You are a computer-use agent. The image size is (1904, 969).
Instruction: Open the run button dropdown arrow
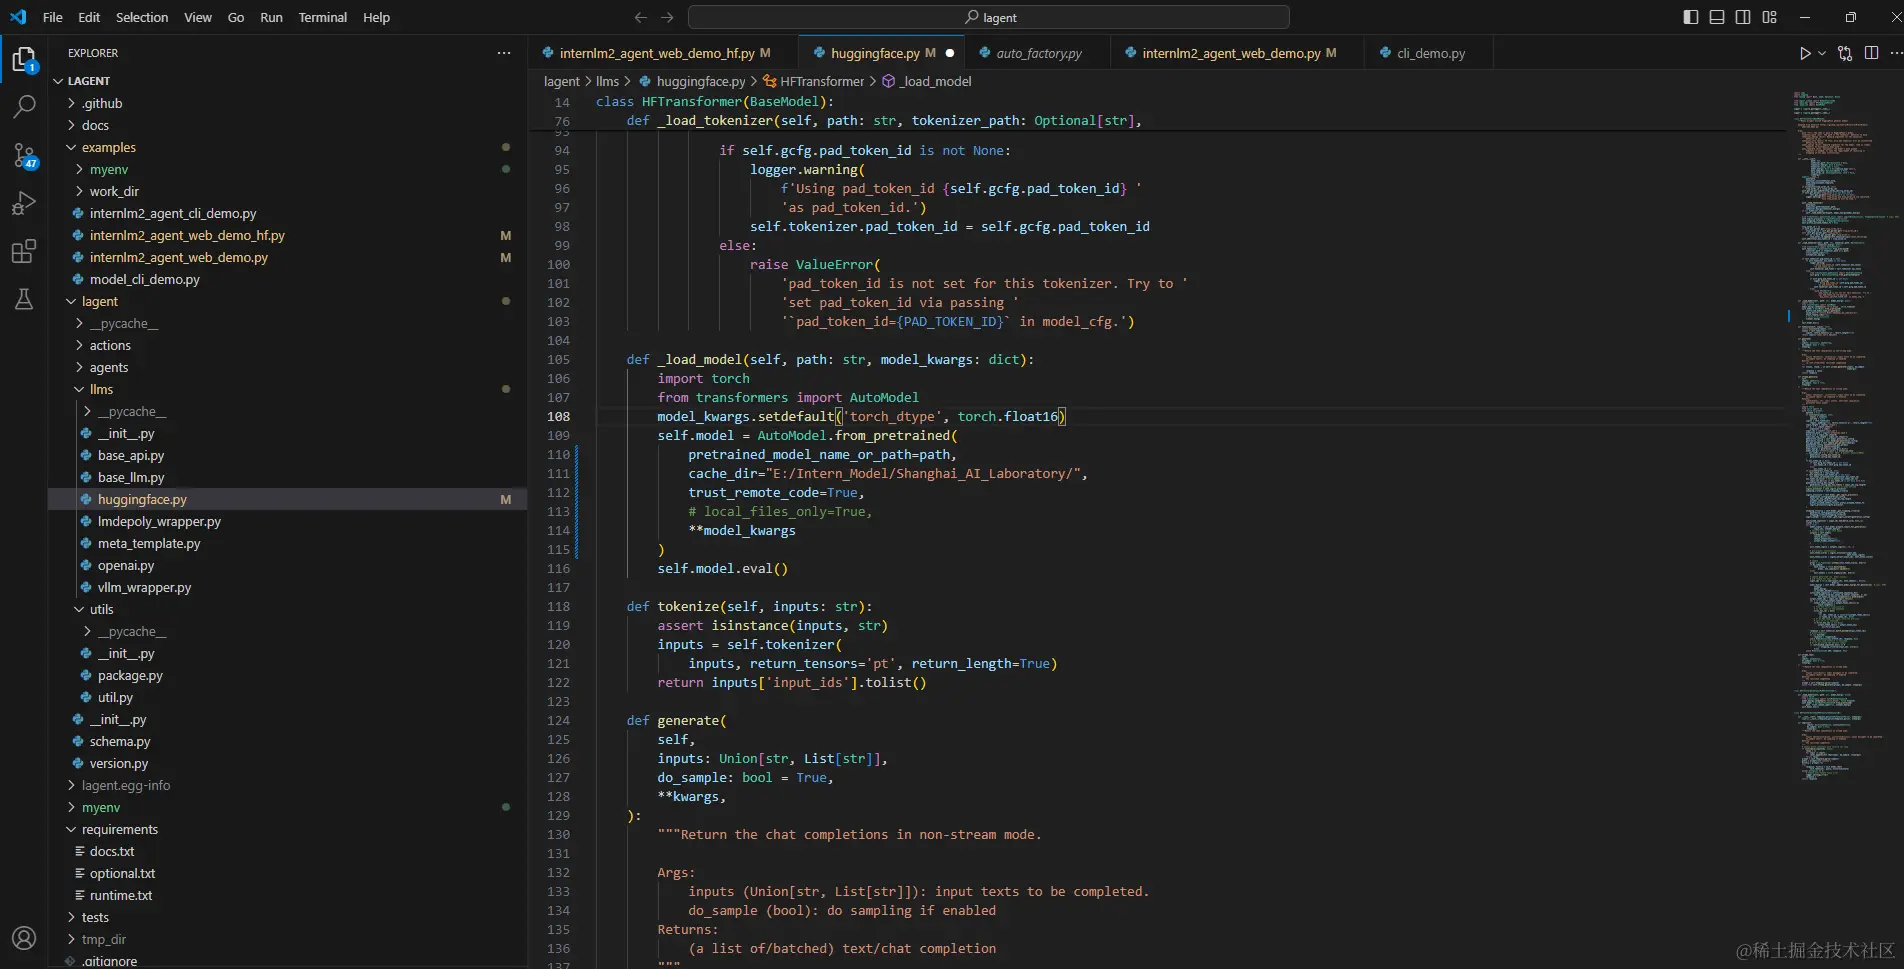click(1822, 53)
